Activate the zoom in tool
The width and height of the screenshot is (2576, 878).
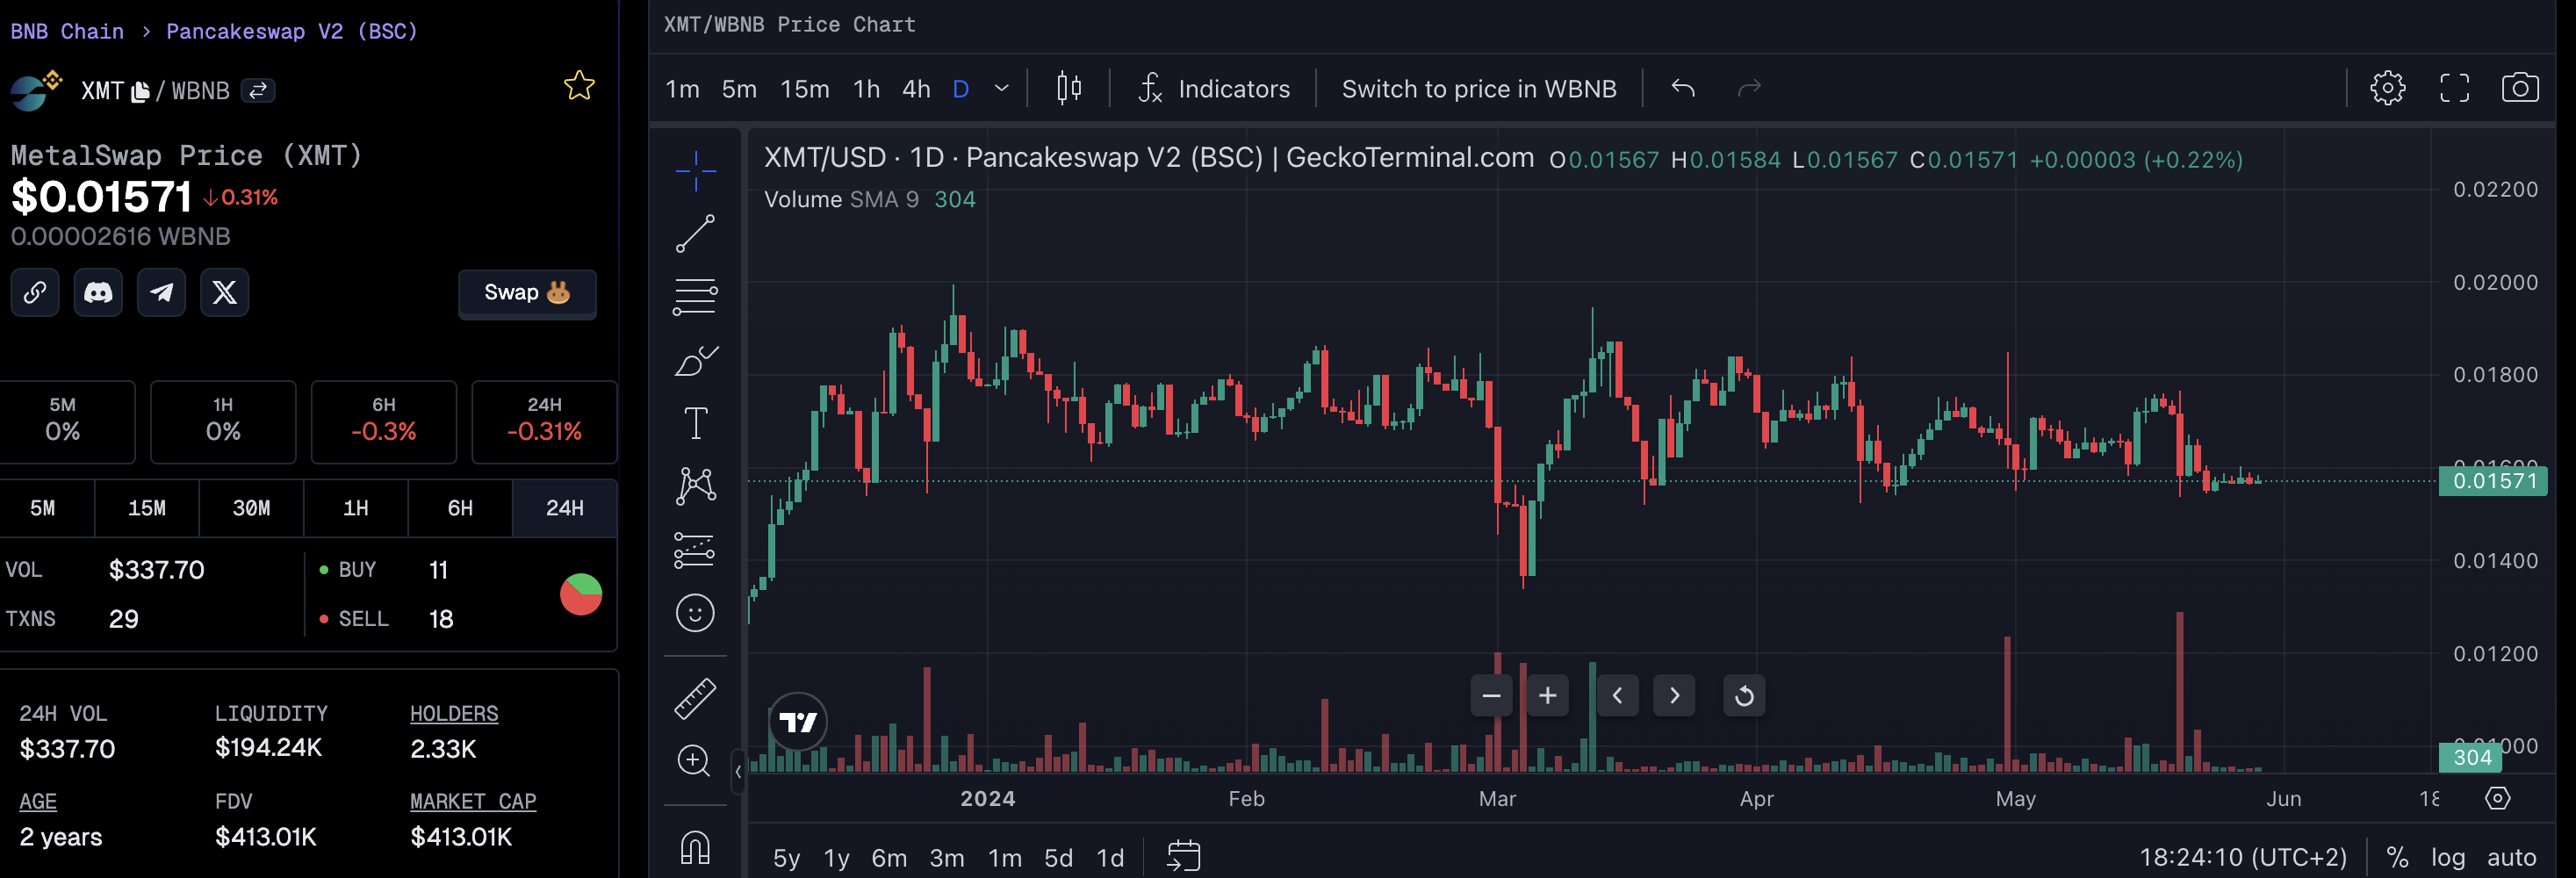click(694, 761)
